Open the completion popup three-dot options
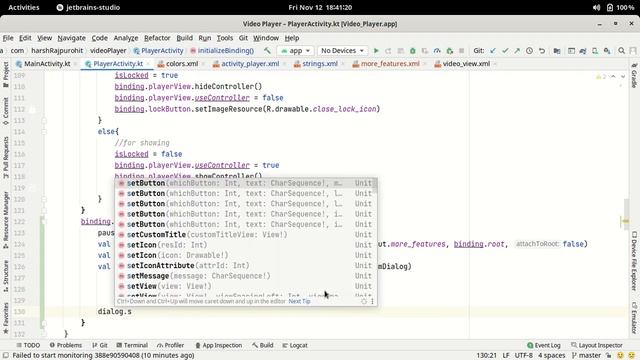 tap(372, 301)
